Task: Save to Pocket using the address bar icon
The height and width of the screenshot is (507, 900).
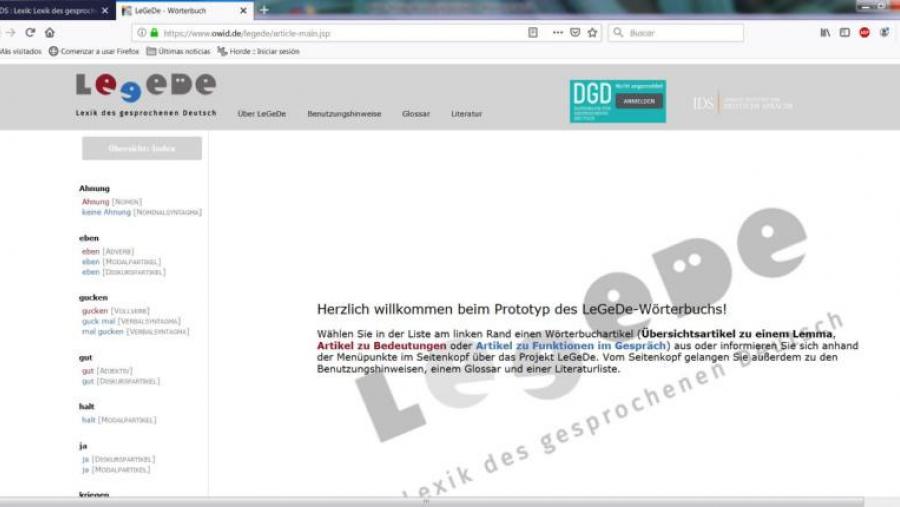Action: 575,32
